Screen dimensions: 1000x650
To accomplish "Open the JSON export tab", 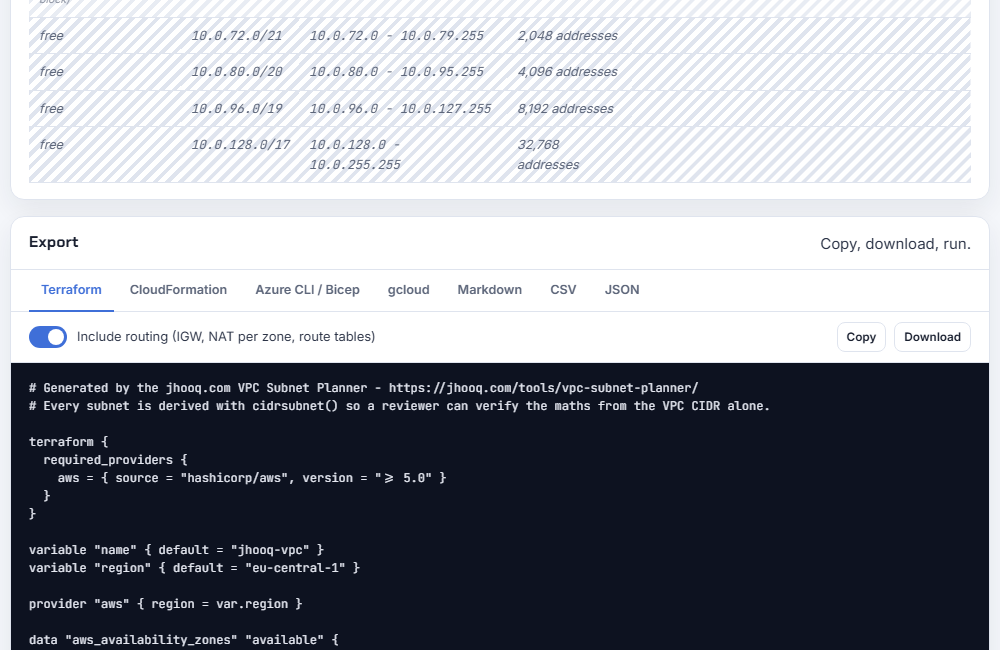I will point(622,290).
